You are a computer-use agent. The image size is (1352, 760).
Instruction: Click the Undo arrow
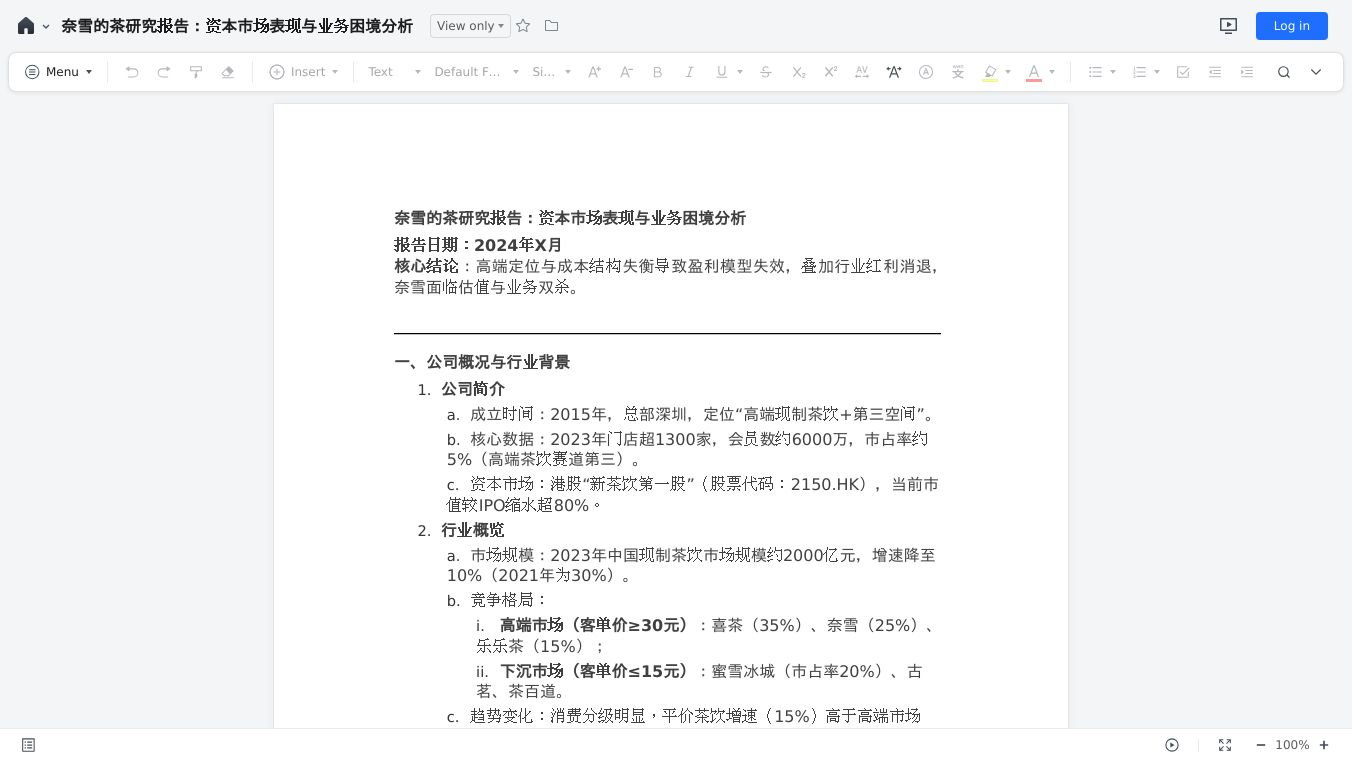[132, 72]
